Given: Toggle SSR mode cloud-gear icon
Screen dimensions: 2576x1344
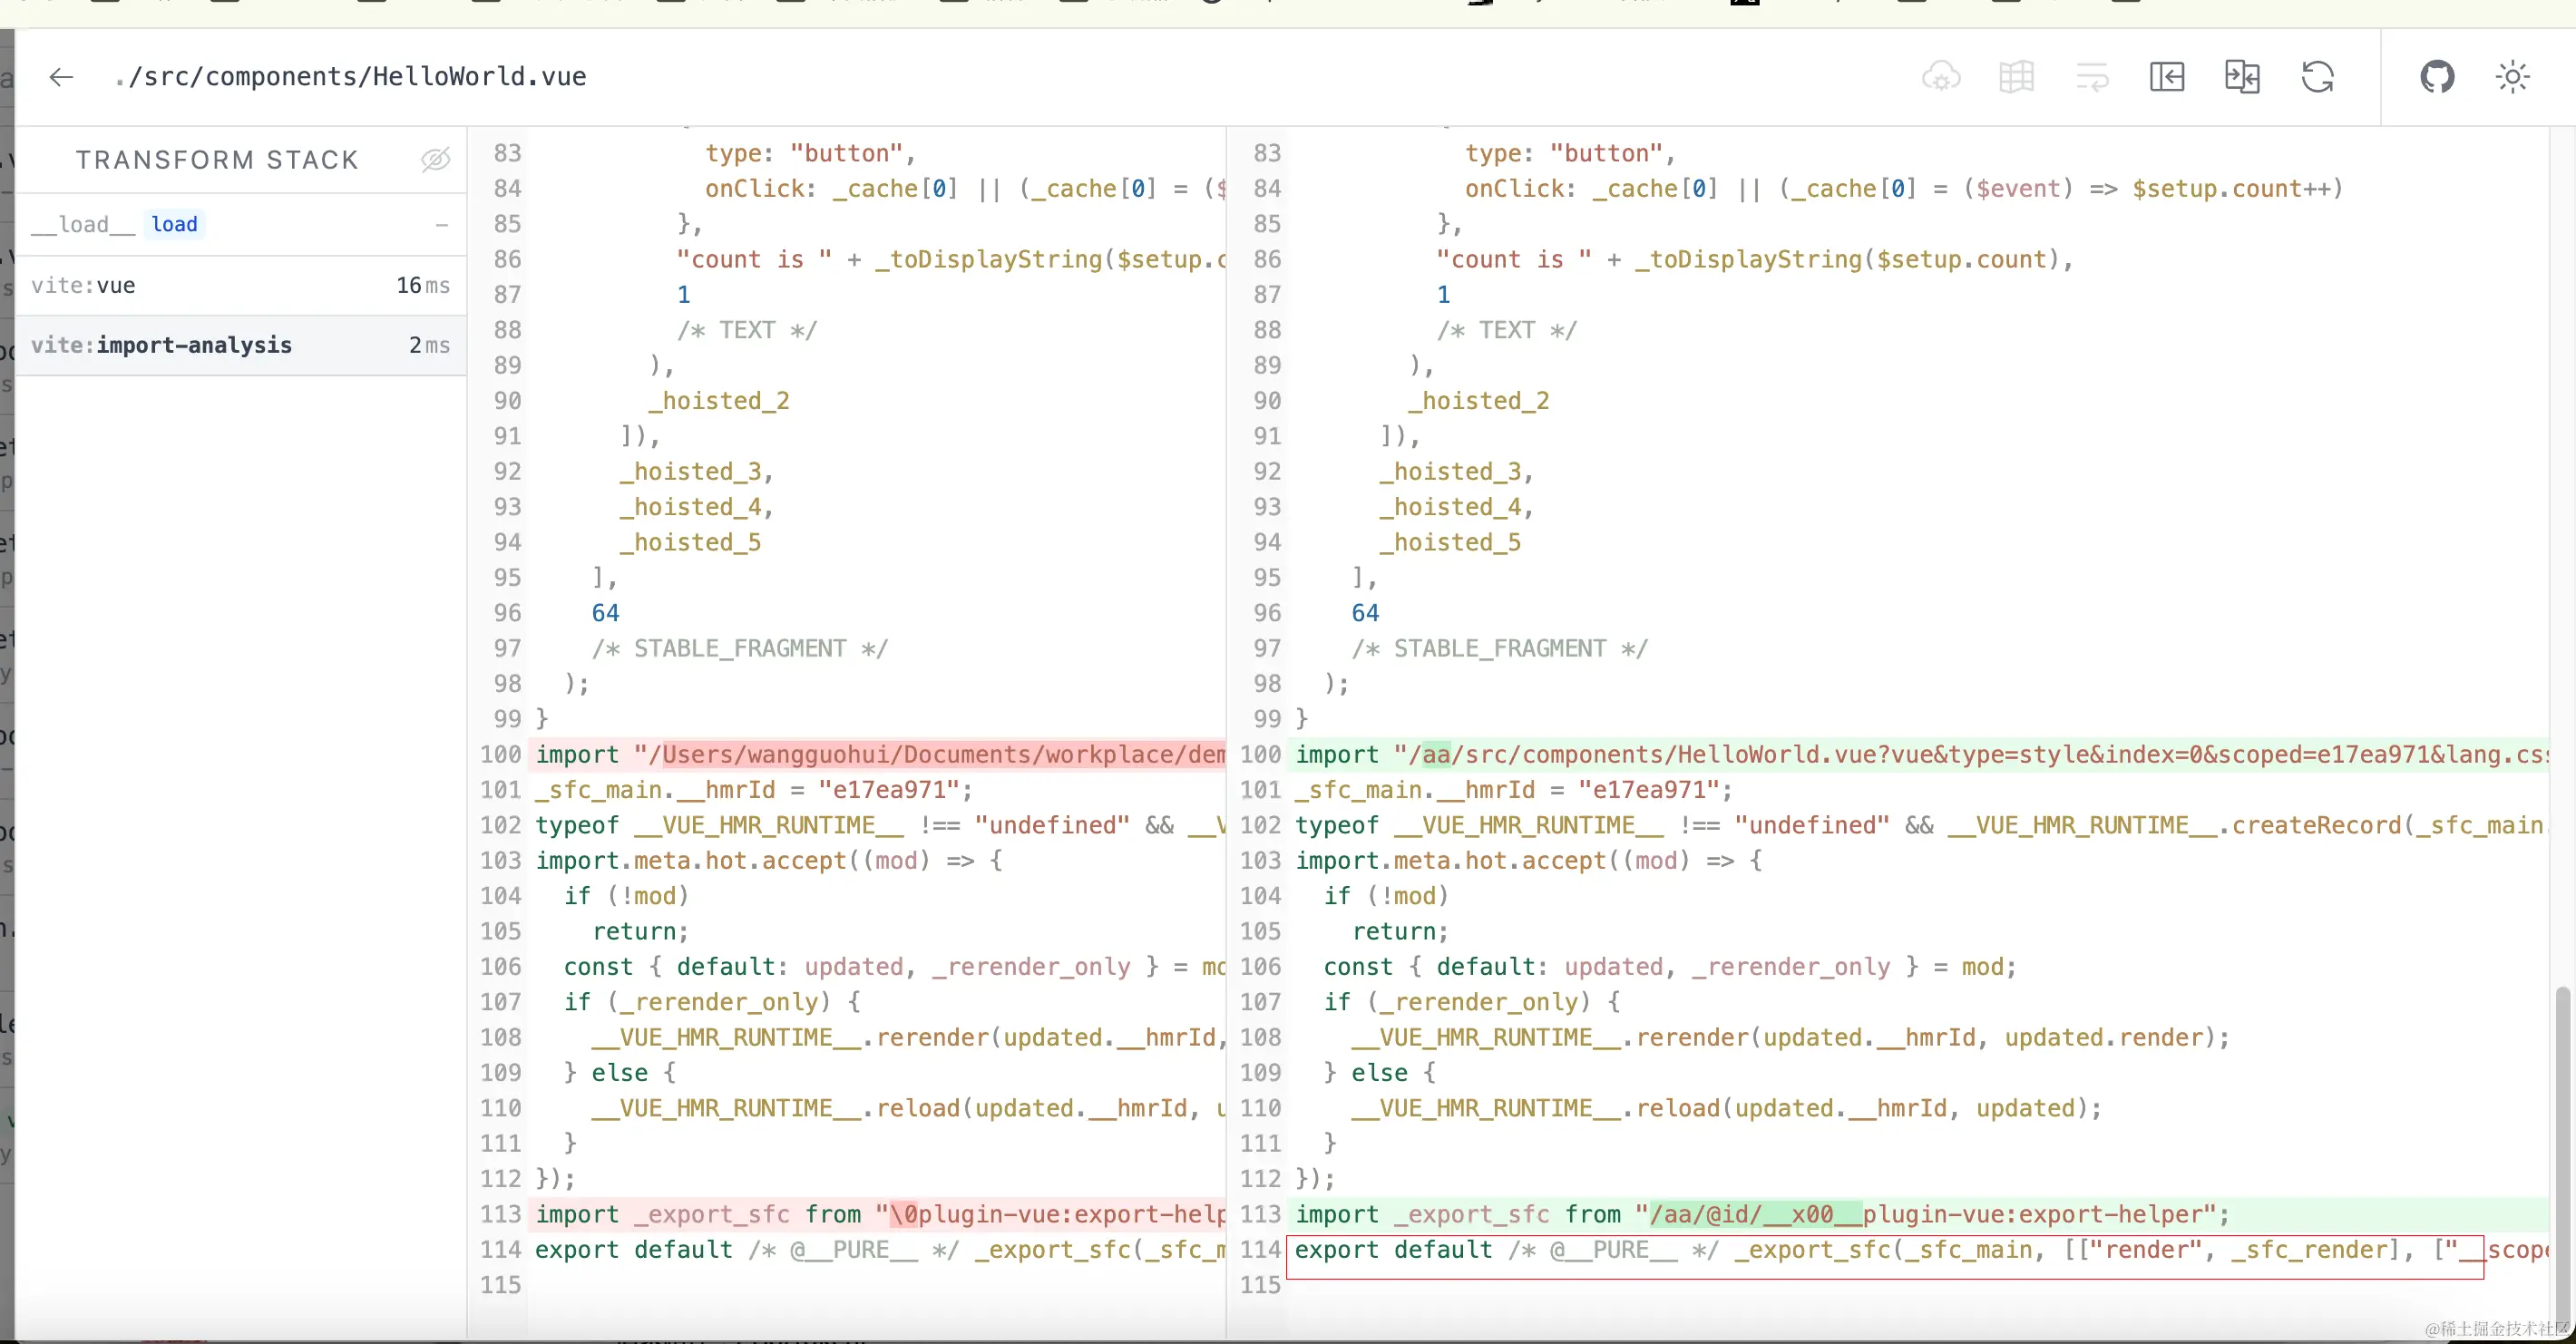Looking at the screenshot, I should 1941,77.
